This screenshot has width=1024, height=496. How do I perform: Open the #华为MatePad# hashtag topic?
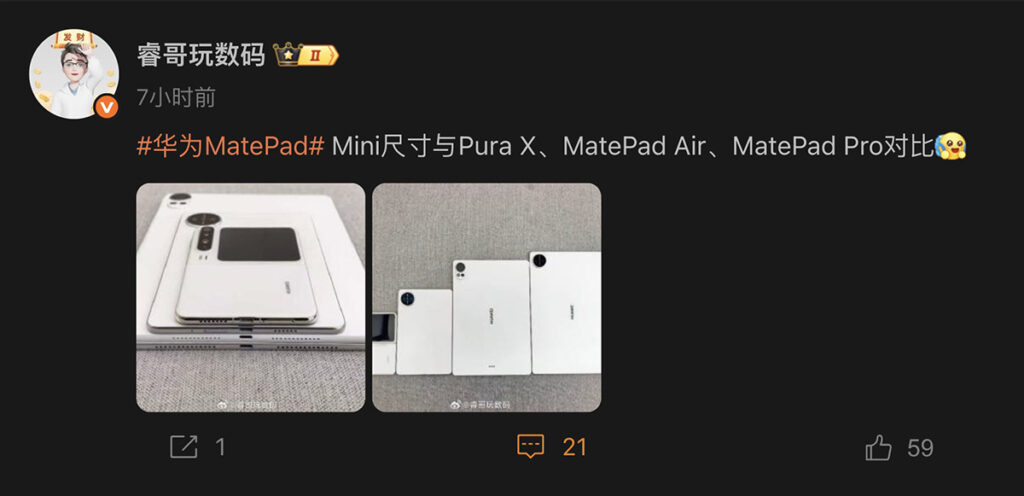[x=231, y=146]
